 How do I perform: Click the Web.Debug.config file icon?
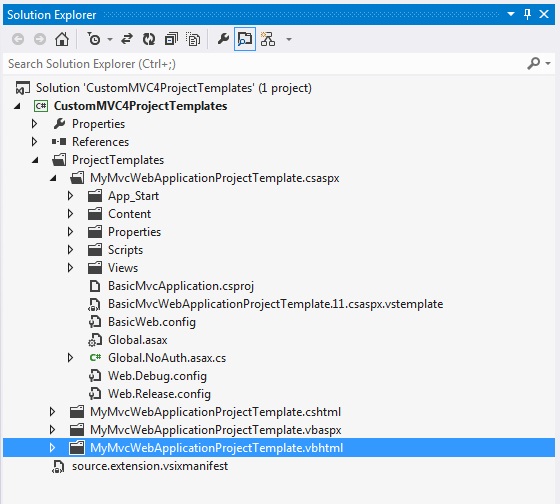click(x=95, y=376)
